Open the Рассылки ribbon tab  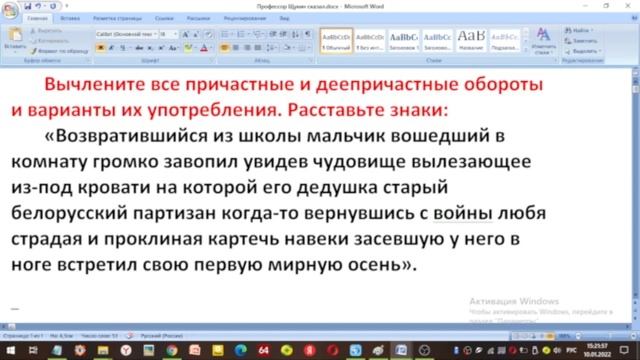tap(198, 18)
